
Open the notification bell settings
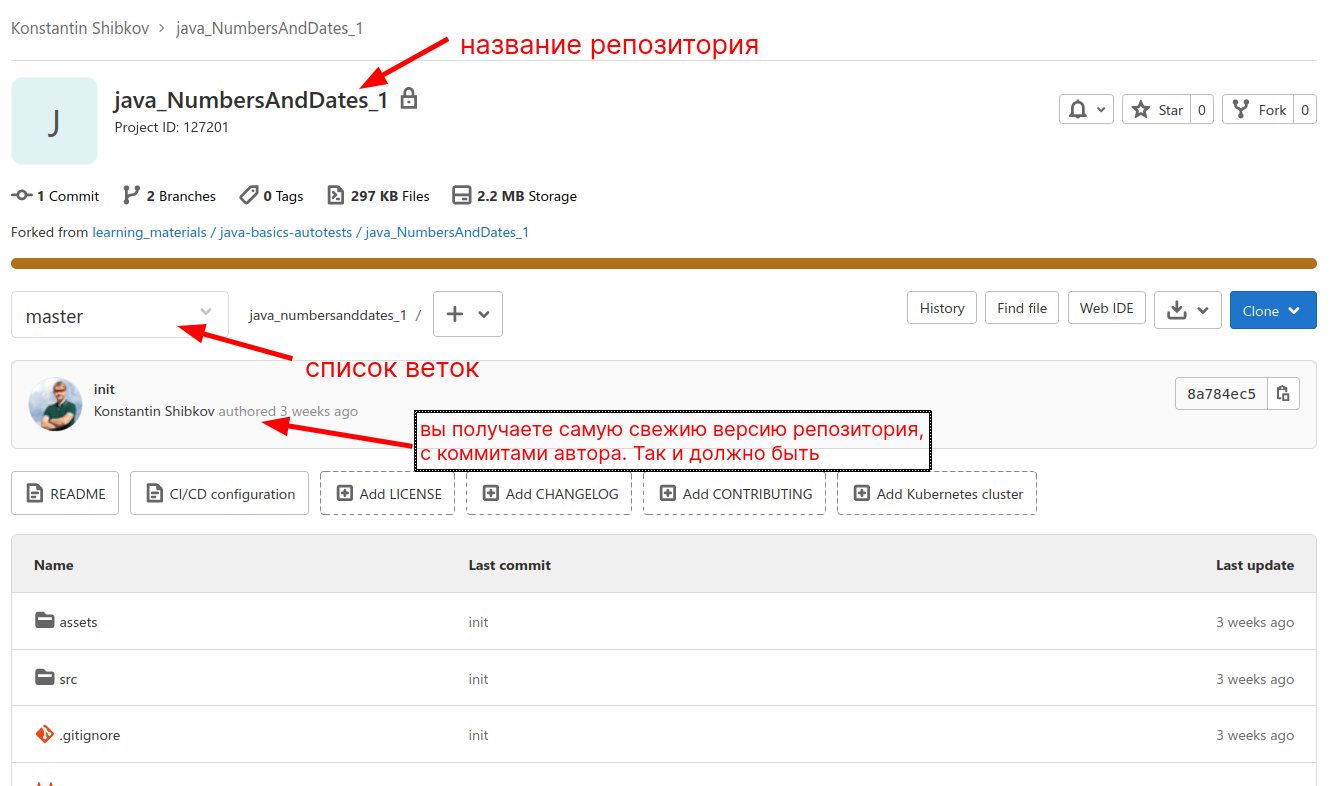[1086, 110]
